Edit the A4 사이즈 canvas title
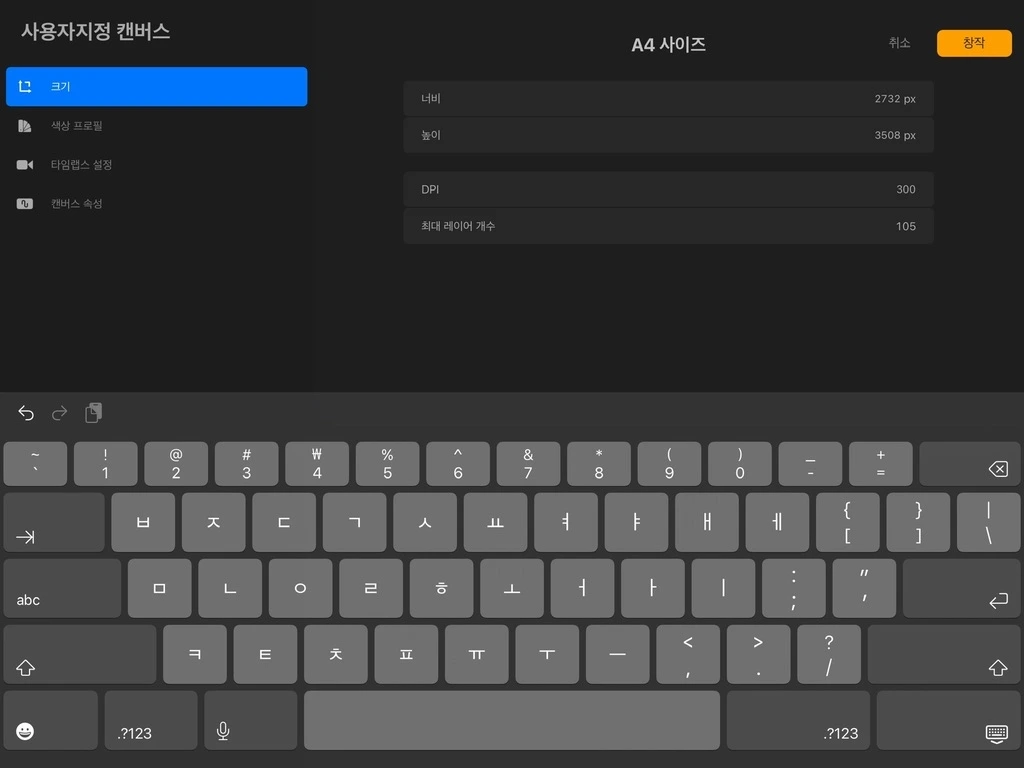The width and height of the screenshot is (1024, 768). click(668, 44)
